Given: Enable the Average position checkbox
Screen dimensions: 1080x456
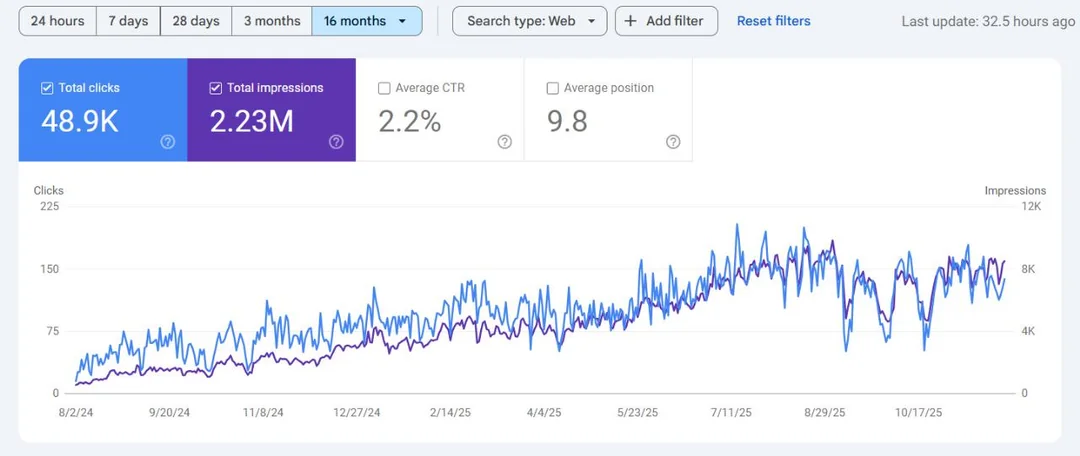Looking at the screenshot, I should click(x=552, y=88).
